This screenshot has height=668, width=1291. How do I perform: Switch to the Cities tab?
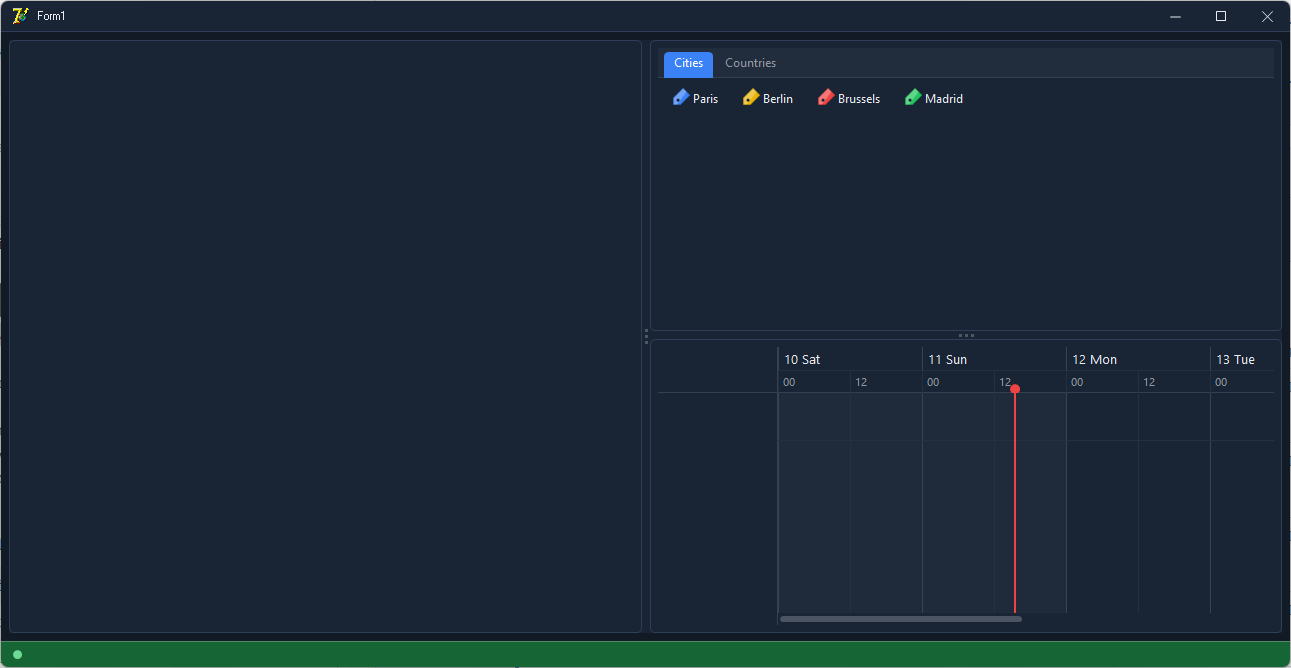pyautogui.click(x=688, y=64)
